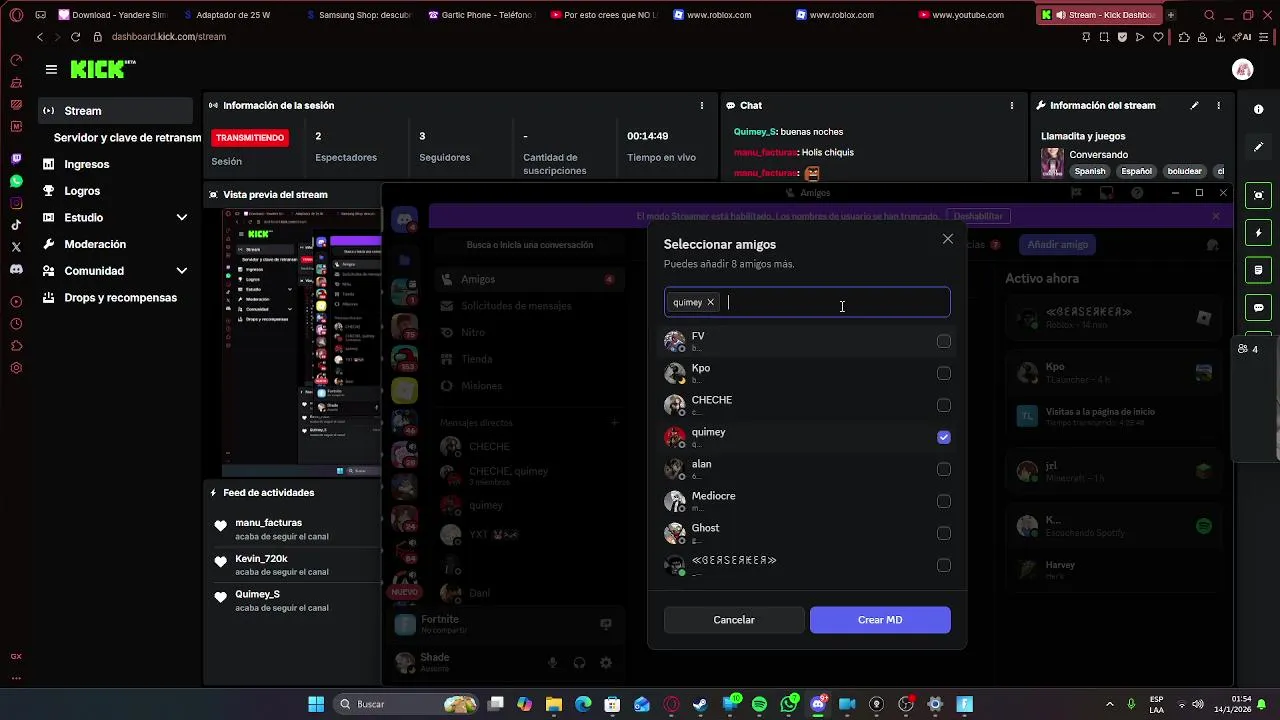This screenshot has width=1280, height=720.
Task: Expand the Comunidad submenu
Action: (182, 271)
